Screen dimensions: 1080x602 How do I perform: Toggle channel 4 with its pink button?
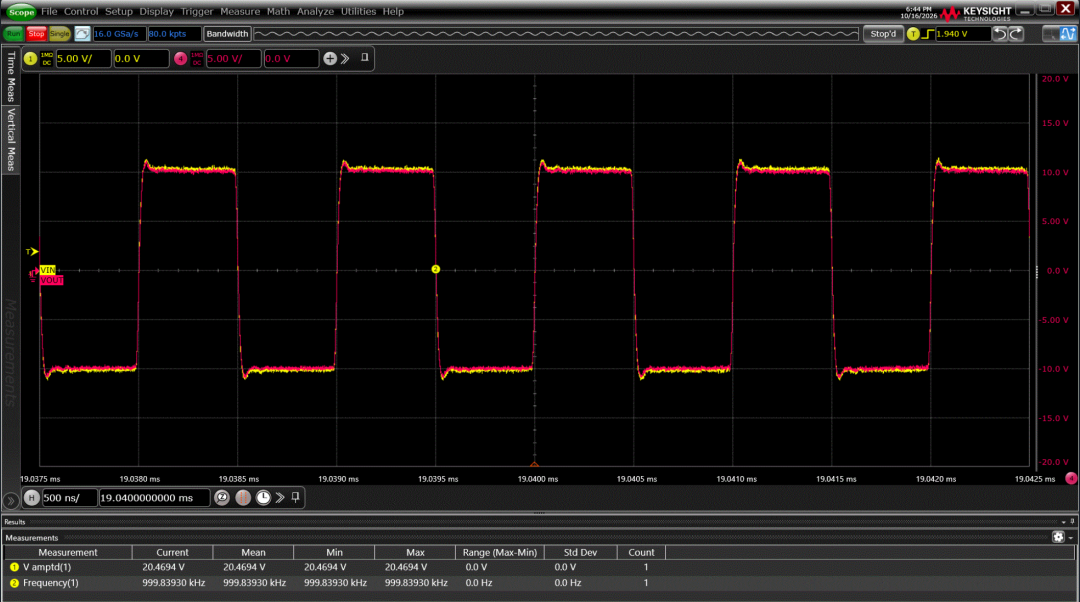tap(180, 59)
